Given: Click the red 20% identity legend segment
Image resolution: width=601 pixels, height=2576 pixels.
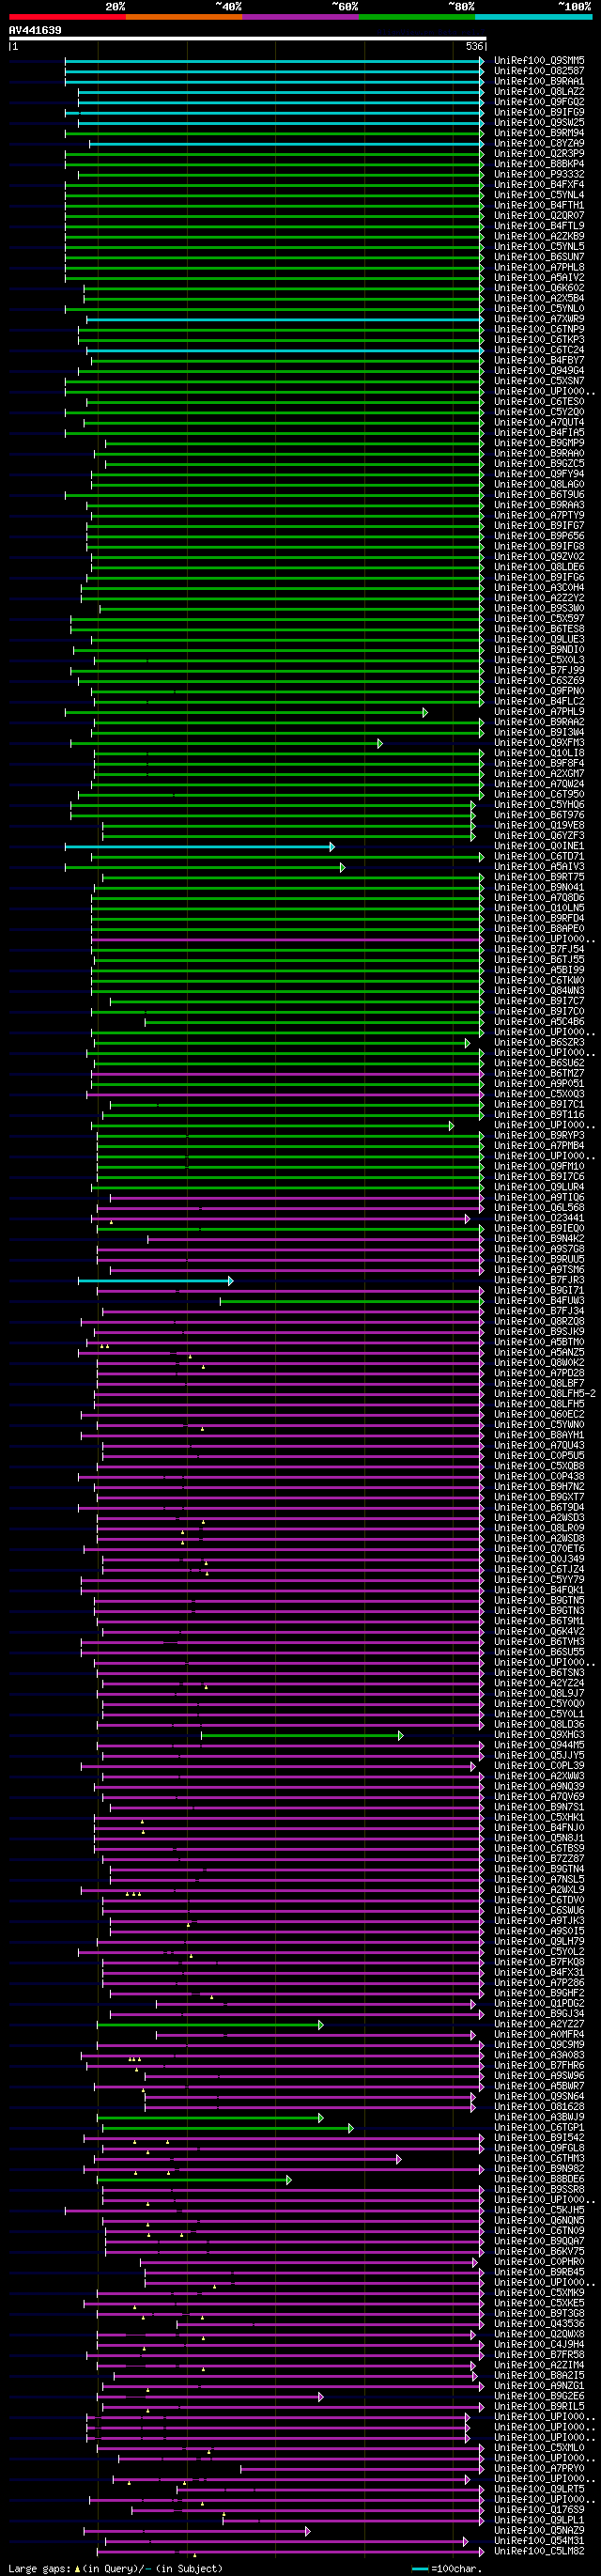Looking at the screenshot, I should (x=67, y=17).
